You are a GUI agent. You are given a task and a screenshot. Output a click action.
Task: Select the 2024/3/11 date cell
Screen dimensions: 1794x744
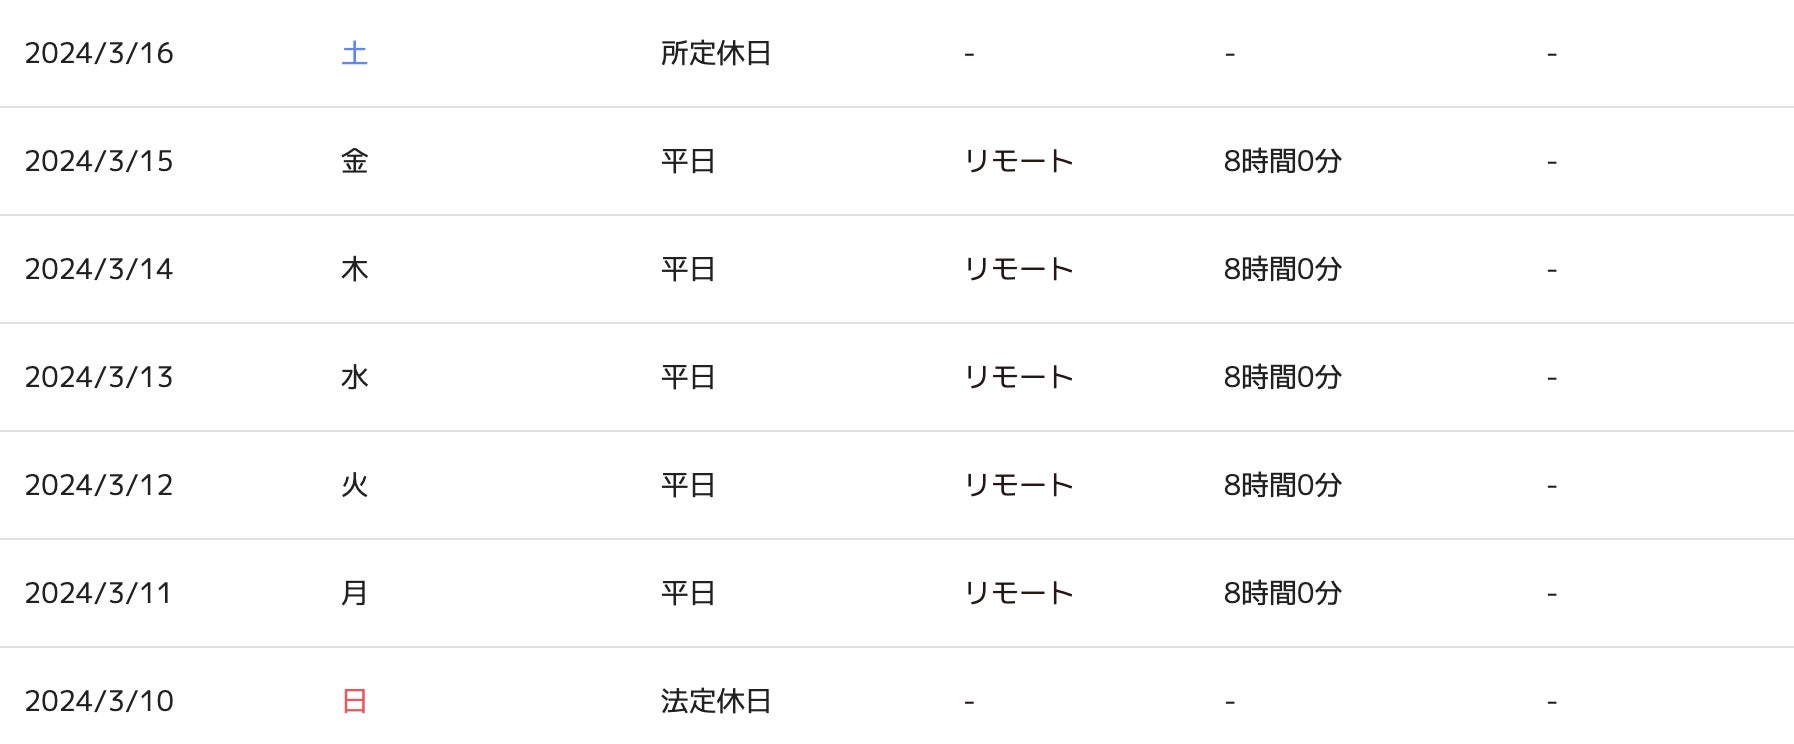[x=99, y=593]
